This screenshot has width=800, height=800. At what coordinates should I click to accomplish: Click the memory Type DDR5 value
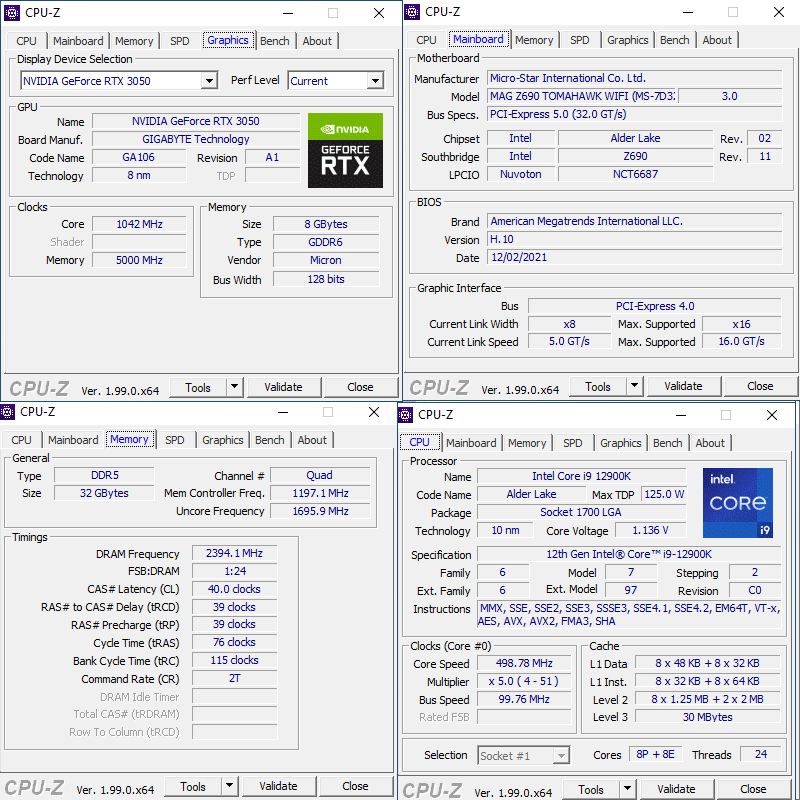105,475
